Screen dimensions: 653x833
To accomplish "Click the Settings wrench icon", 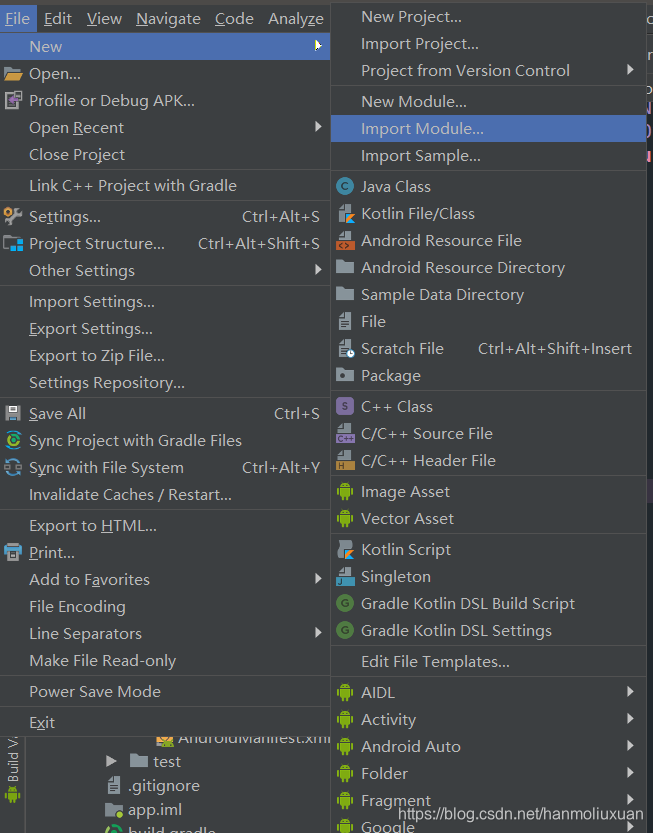I will click(x=13, y=216).
